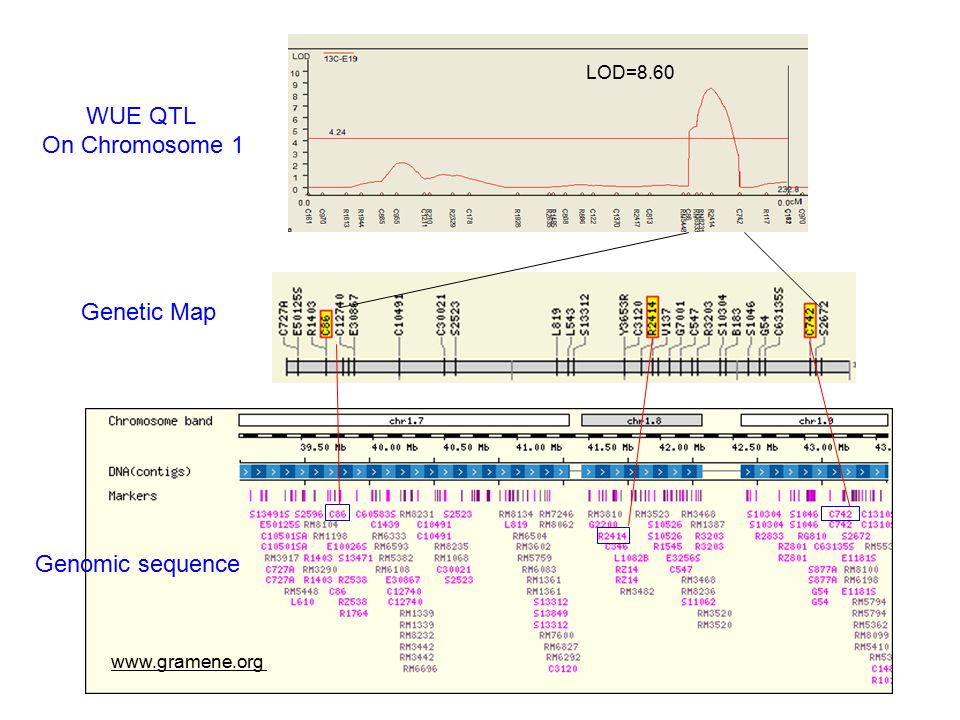Click the 42.00 Mb scale label
The image size is (960, 720).
(x=682, y=448)
